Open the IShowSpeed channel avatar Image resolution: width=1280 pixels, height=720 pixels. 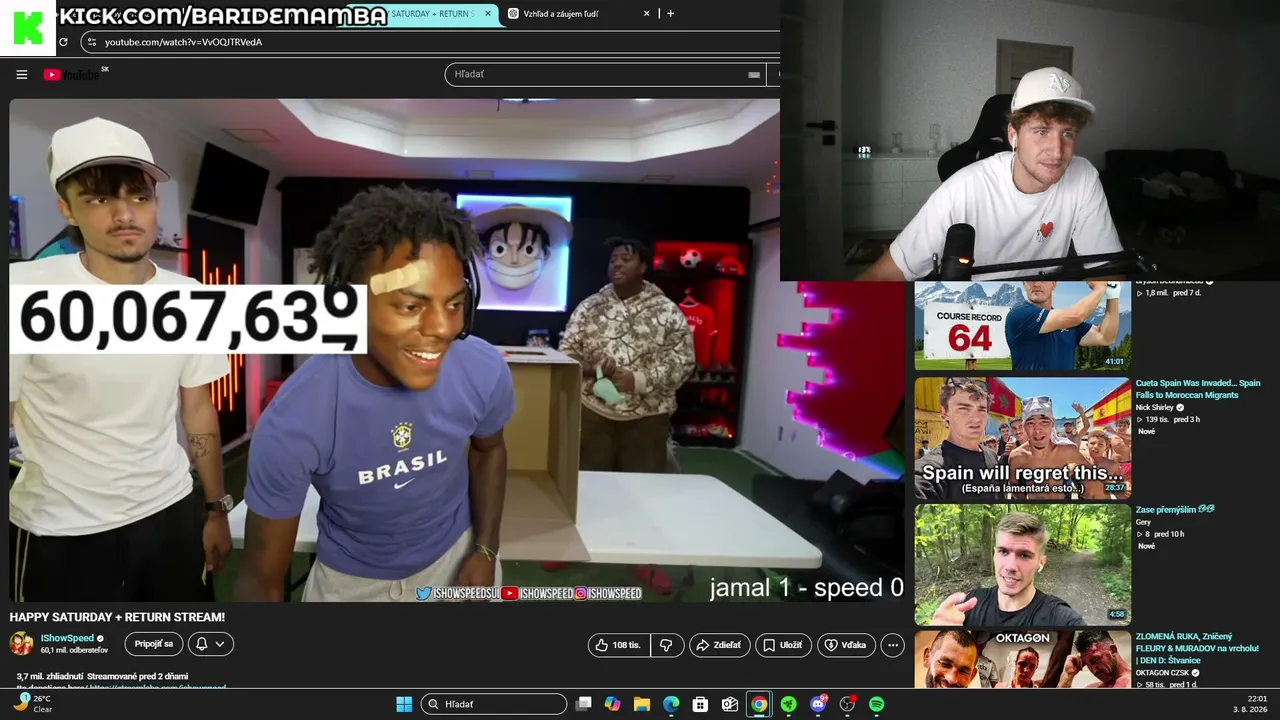point(21,643)
